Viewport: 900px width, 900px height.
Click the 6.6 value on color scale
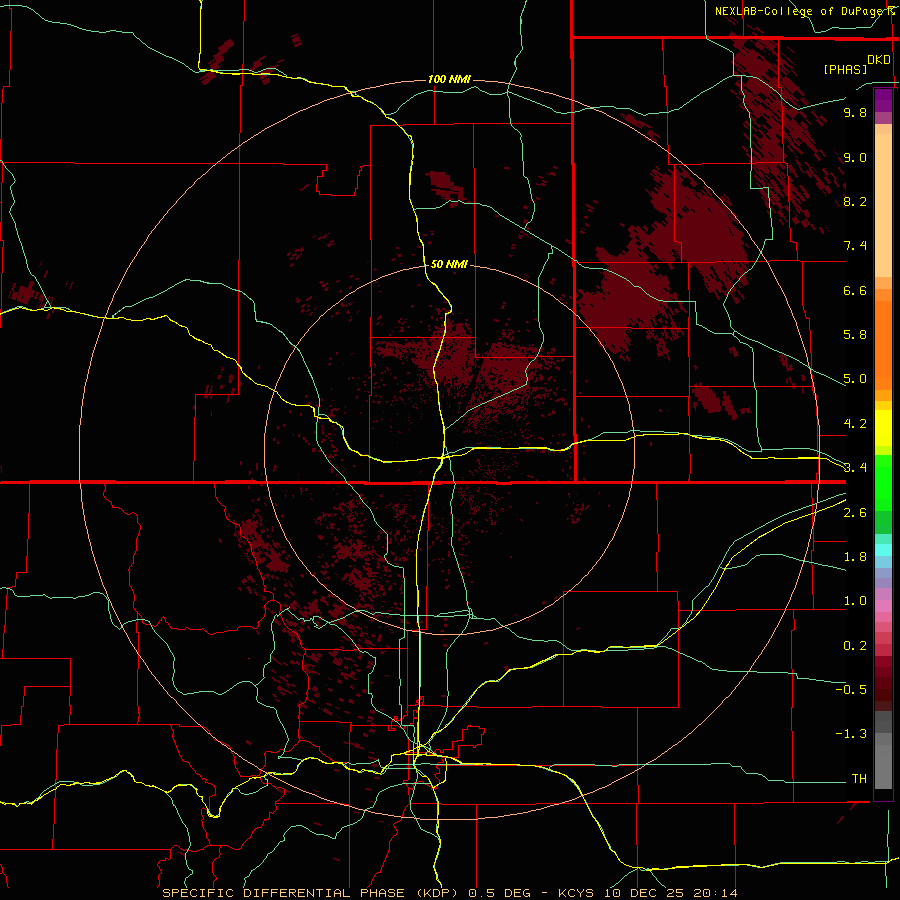(855, 290)
